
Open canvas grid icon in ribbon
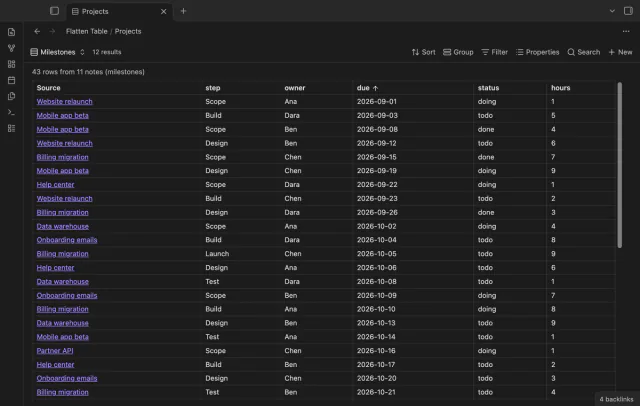tap(11, 64)
